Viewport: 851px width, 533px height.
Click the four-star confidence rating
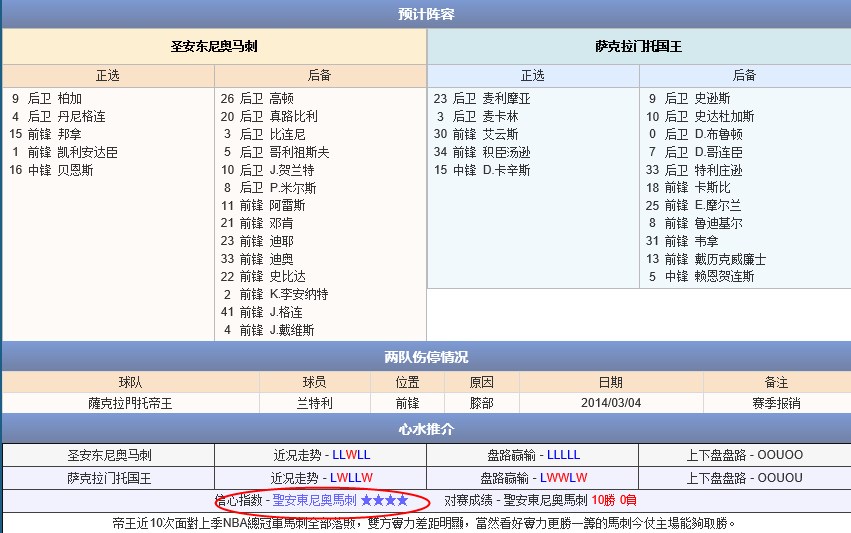click(x=384, y=500)
